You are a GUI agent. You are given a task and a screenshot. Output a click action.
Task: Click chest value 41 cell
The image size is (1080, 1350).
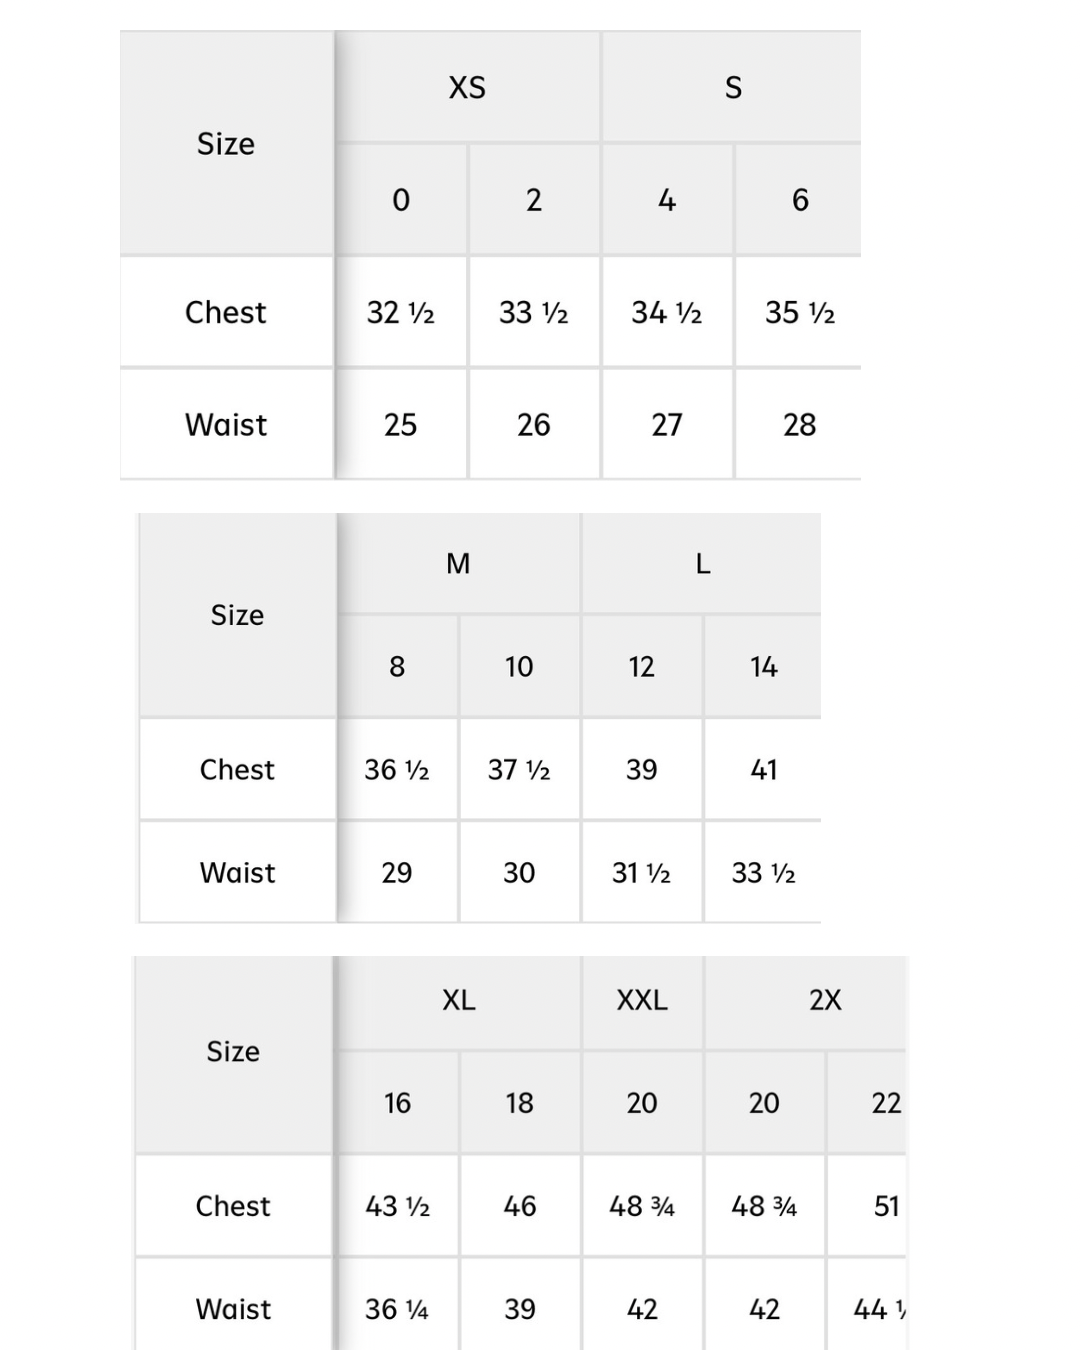[x=764, y=770]
